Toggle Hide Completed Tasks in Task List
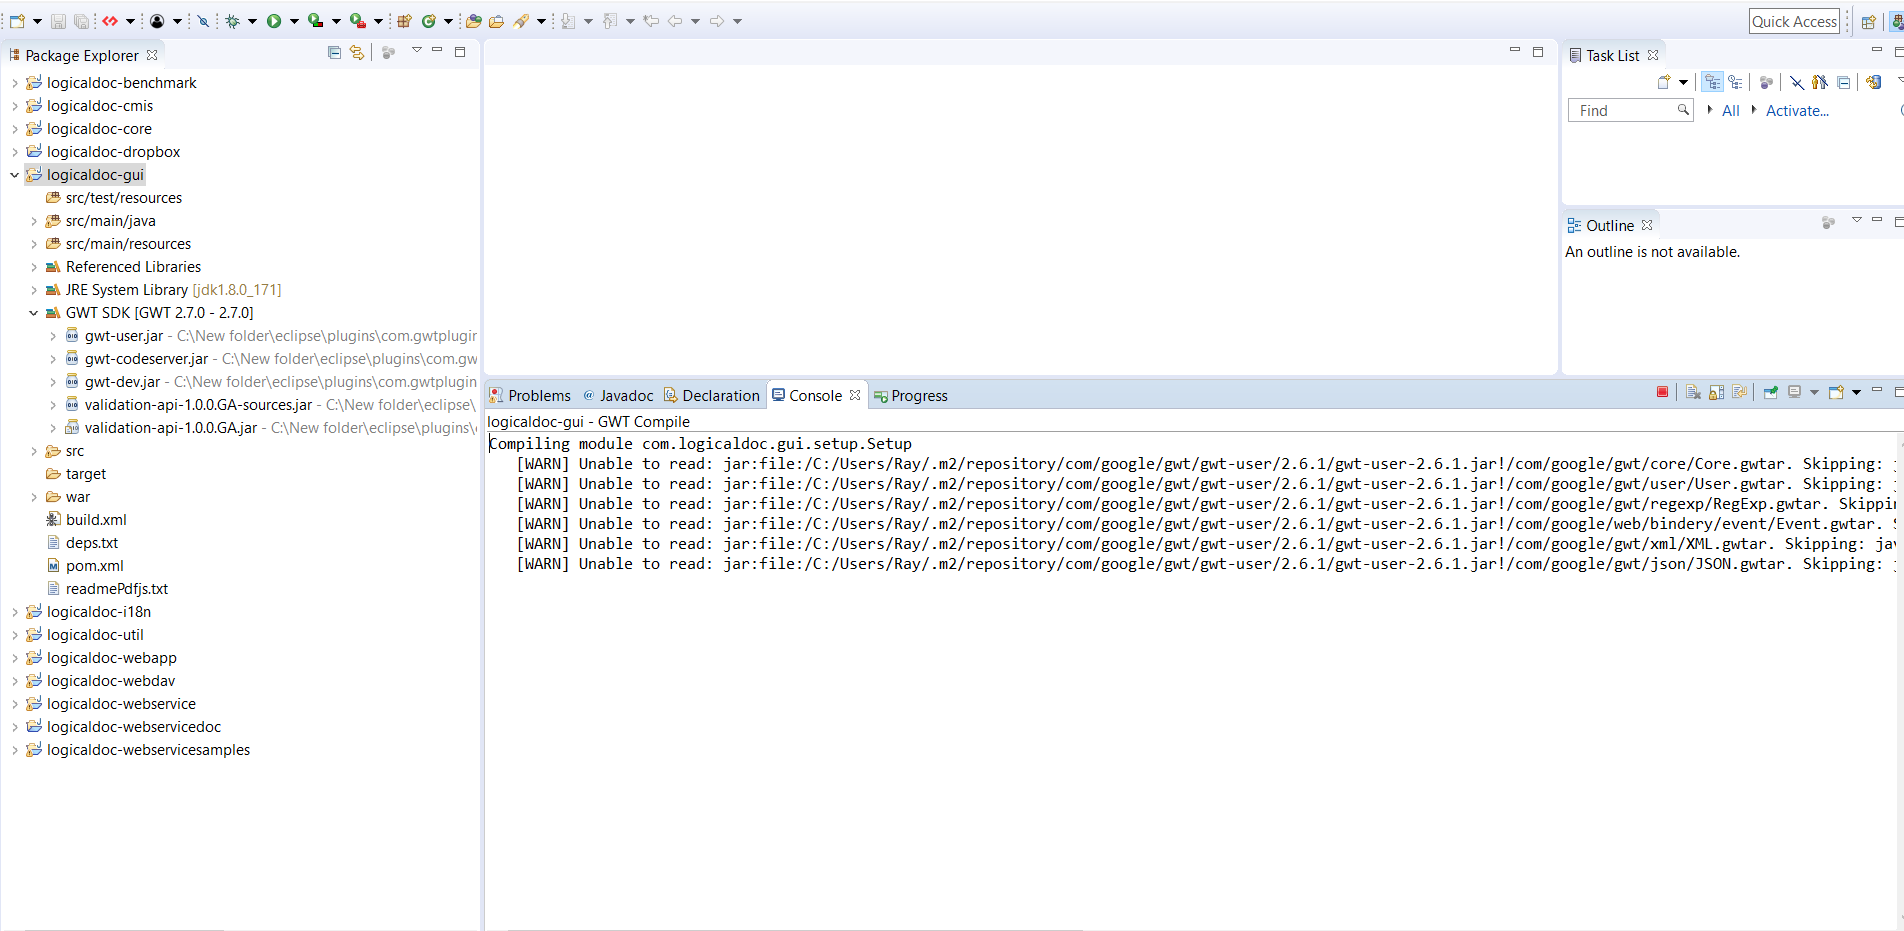 (1797, 82)
